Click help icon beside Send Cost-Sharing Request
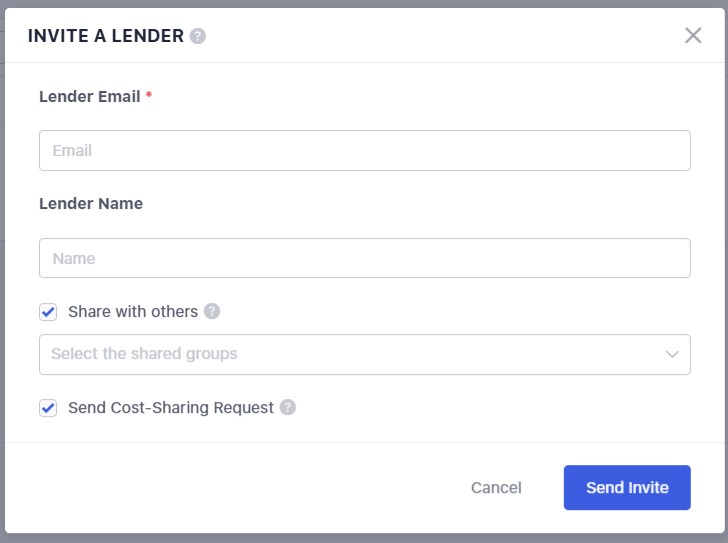728x543 pixels. tap(288, 407)
